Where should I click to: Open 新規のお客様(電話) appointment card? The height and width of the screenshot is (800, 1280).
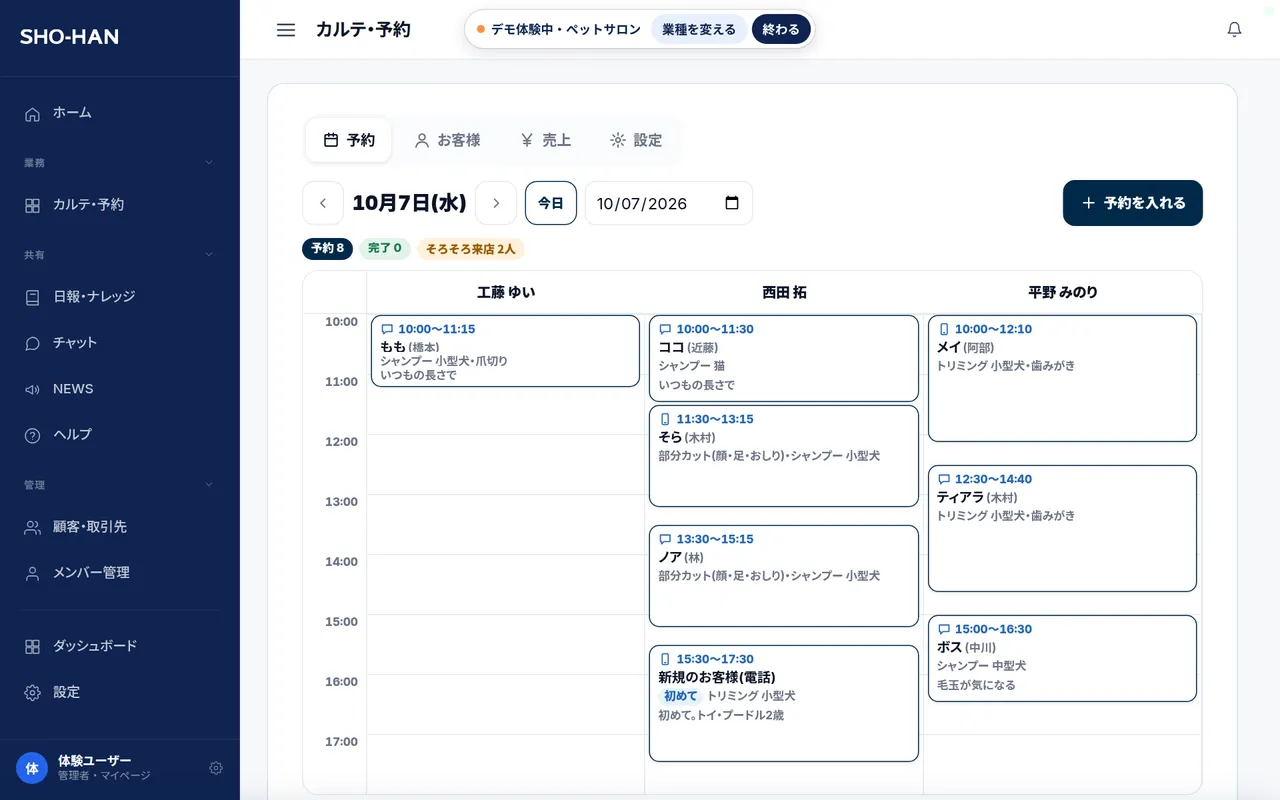pos(784,703)
